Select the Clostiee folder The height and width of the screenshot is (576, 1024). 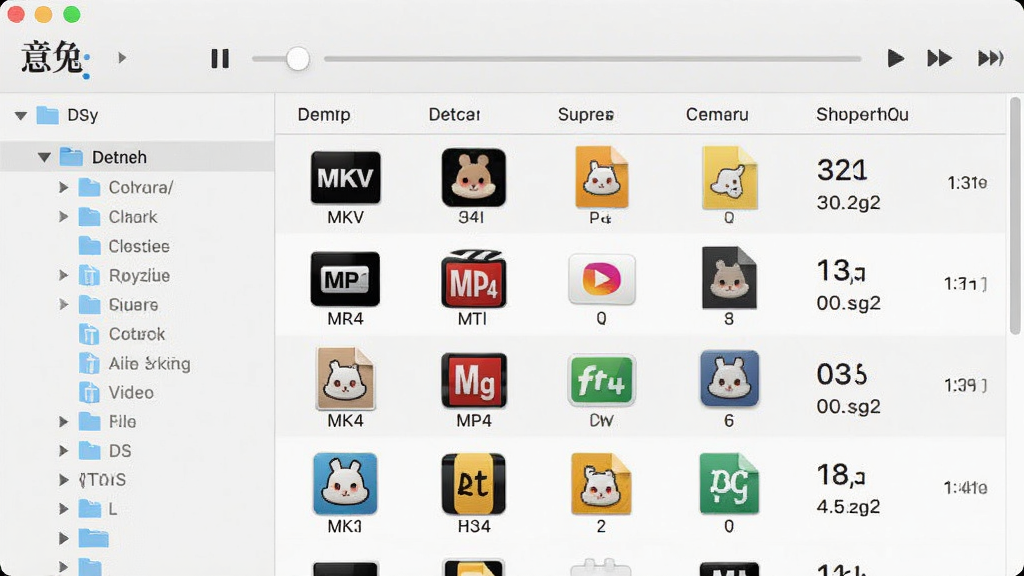[138, 246]
